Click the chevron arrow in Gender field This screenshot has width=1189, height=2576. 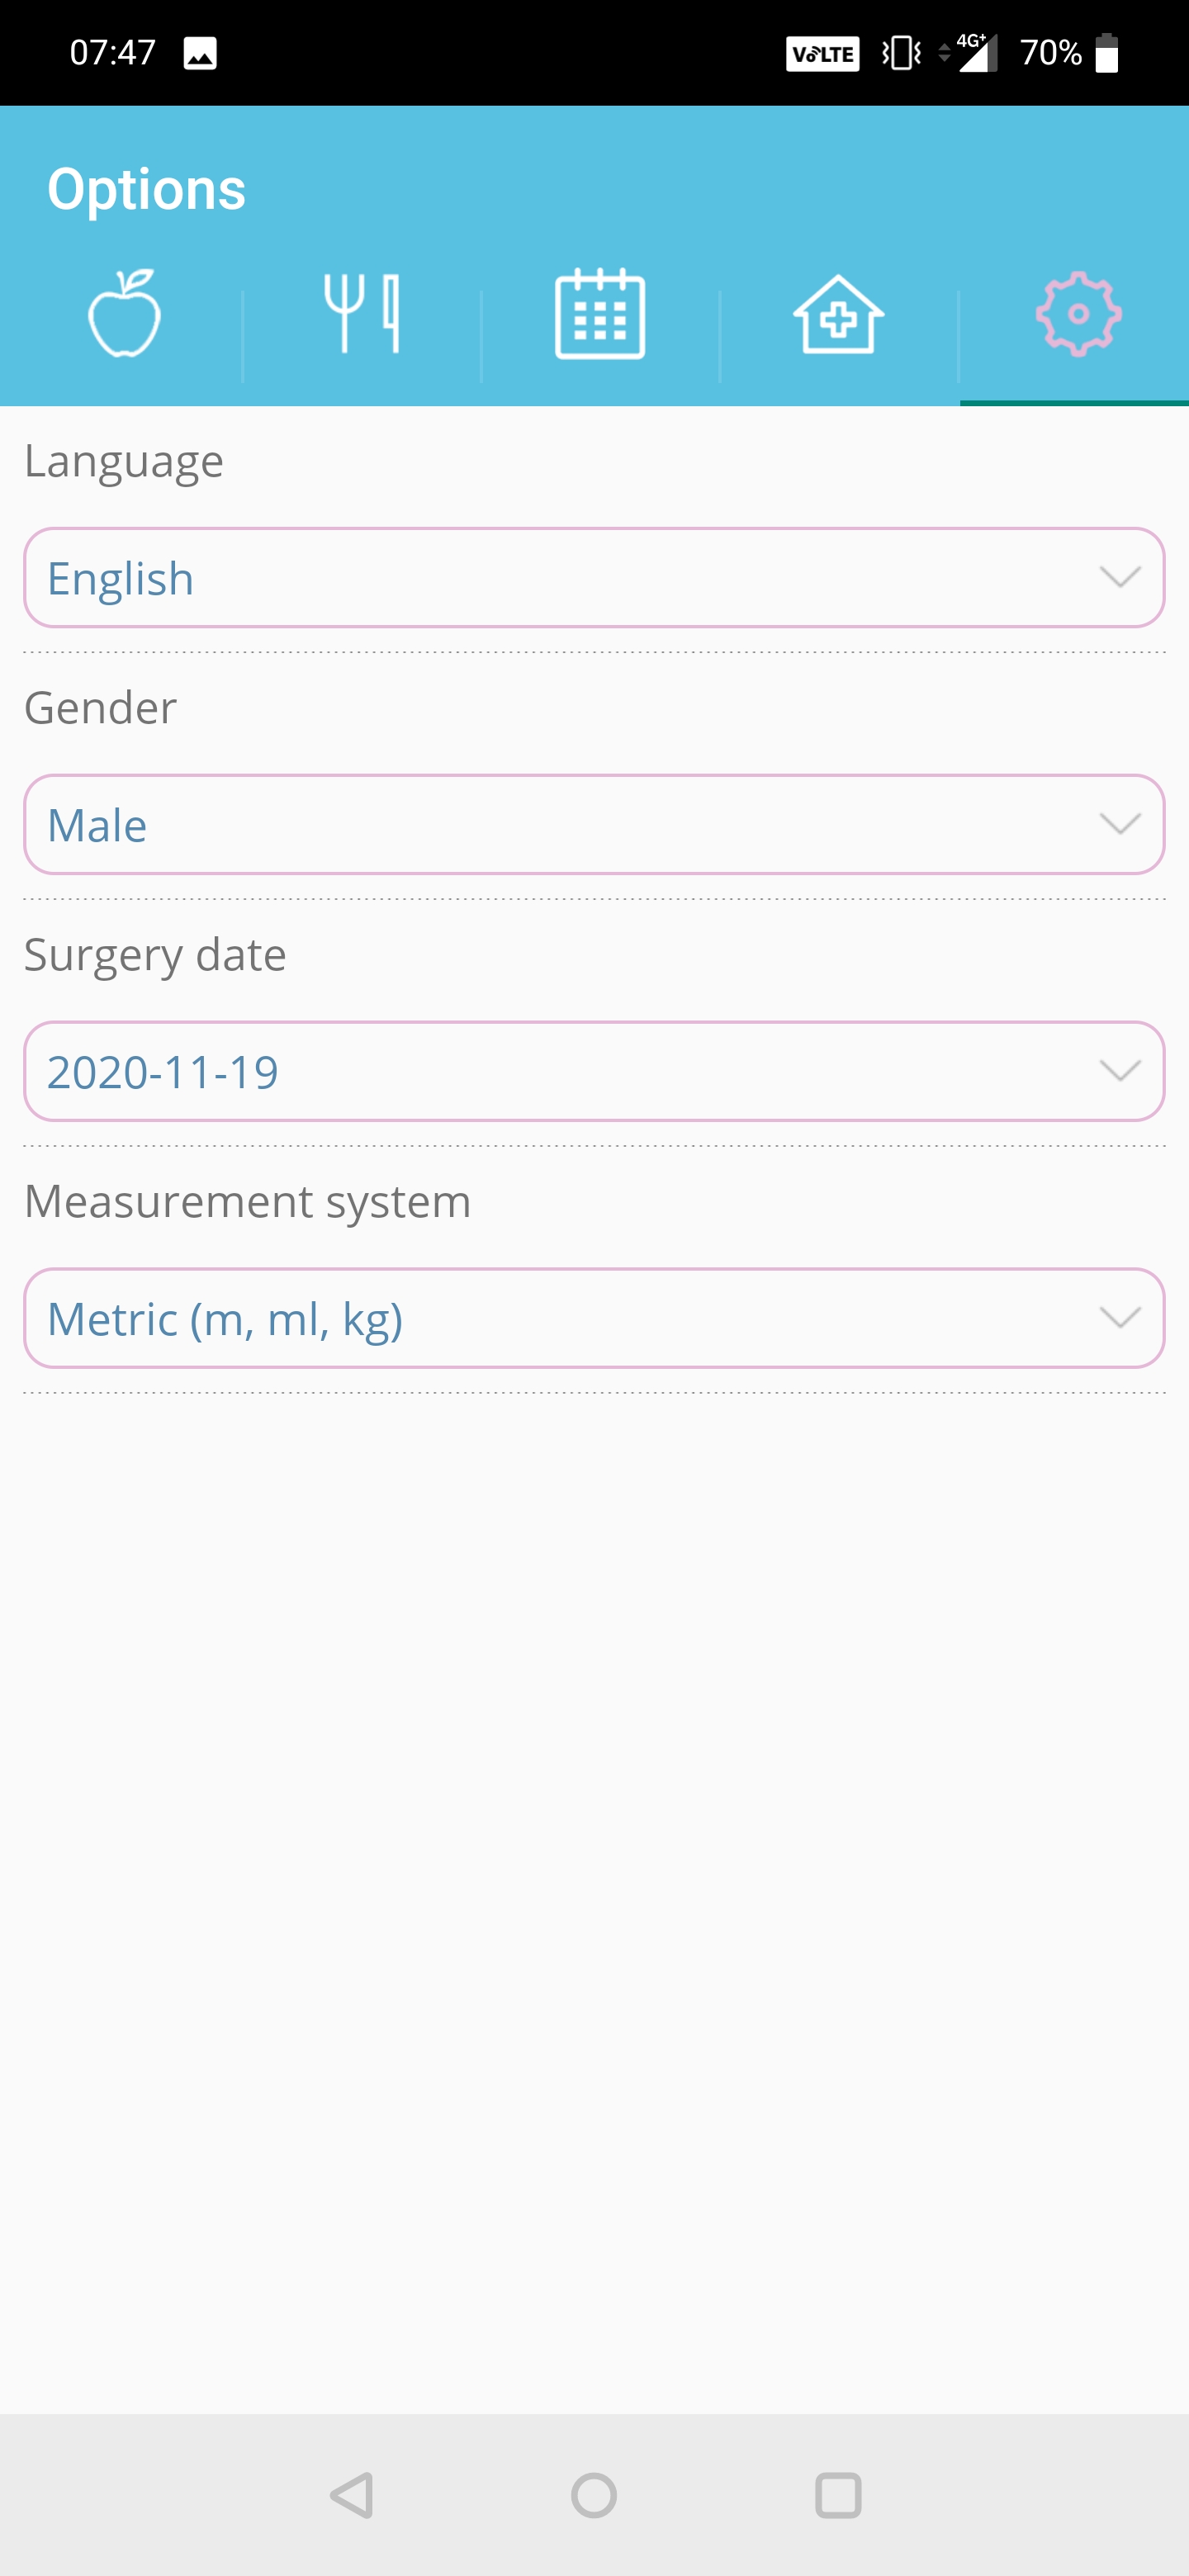point(1119,824)
